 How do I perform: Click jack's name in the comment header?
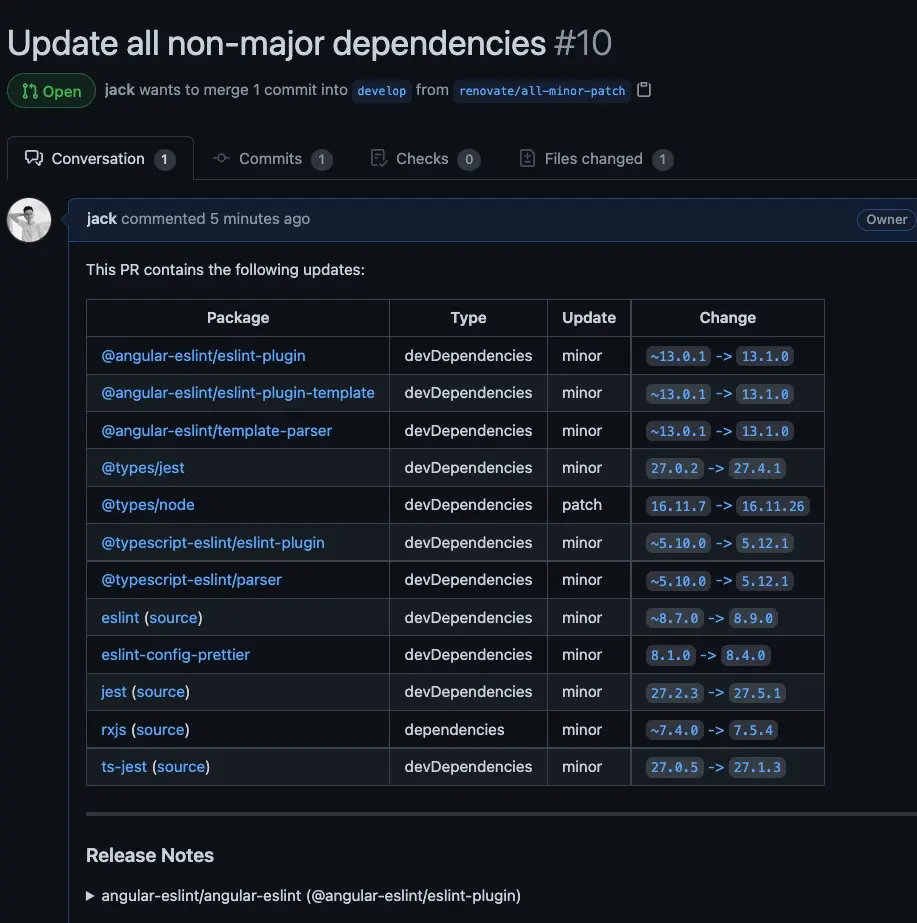coord(102,218)
